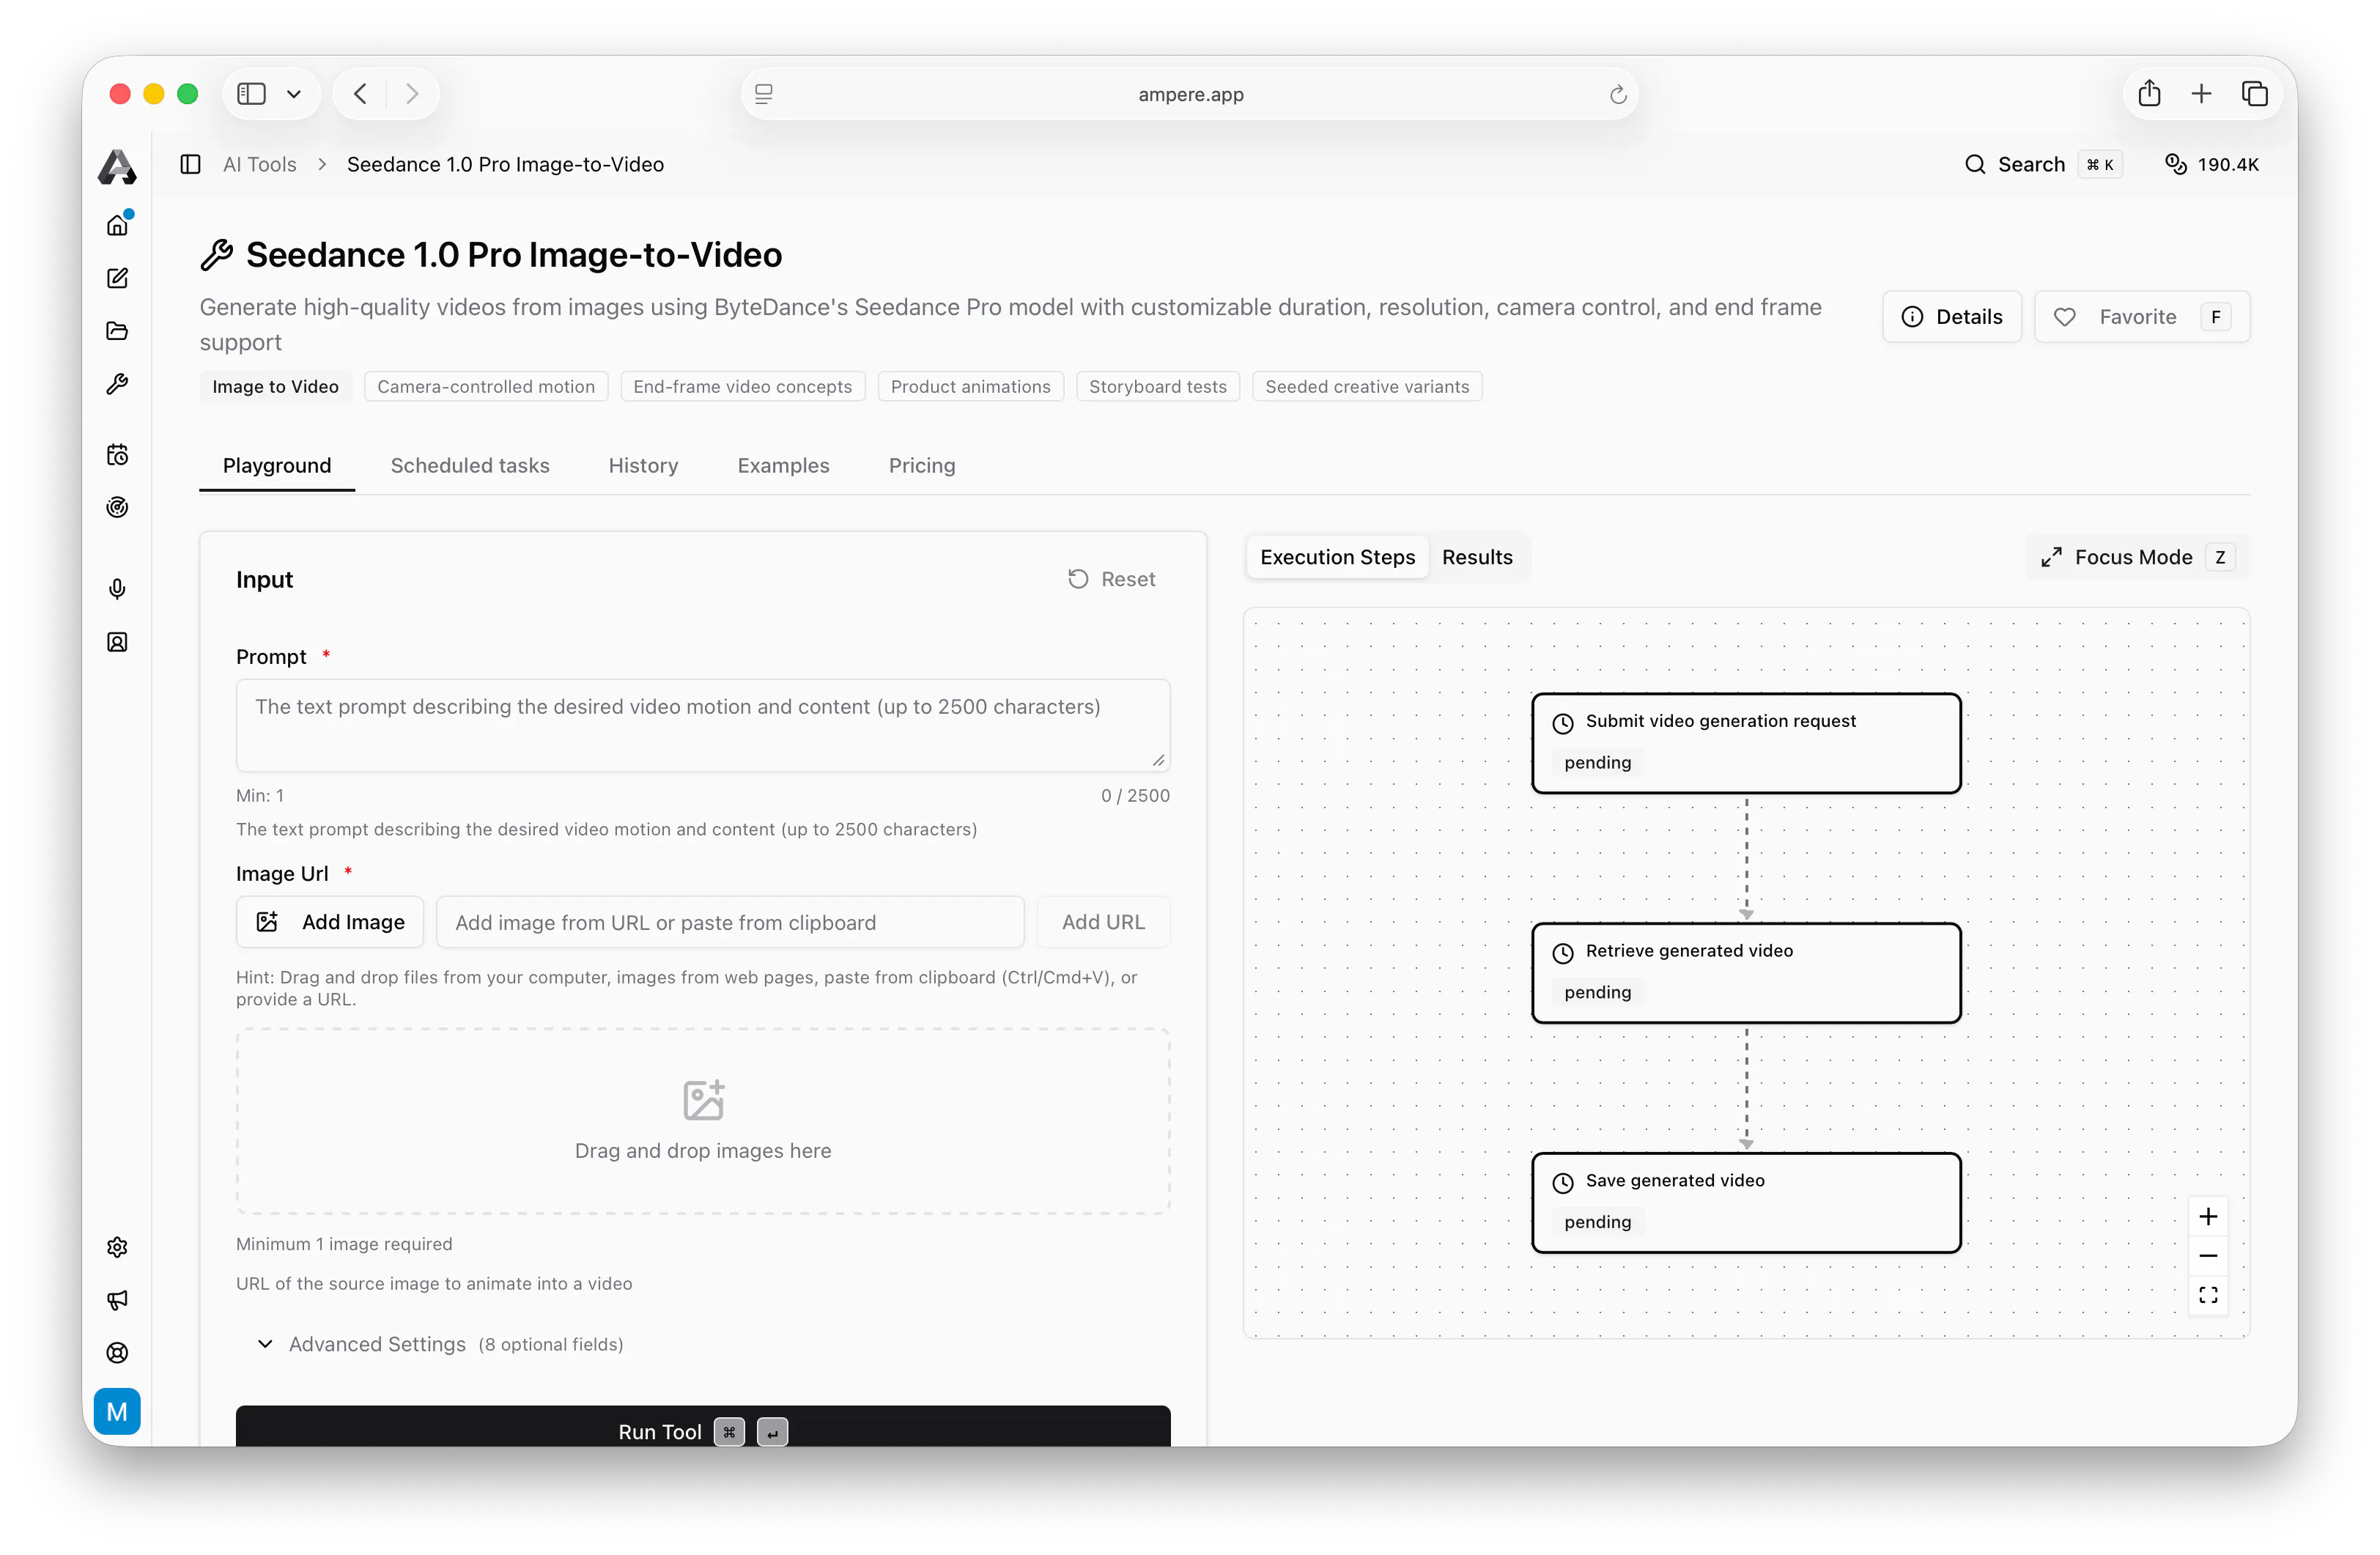The image size is (2380, 1555).
Task: Click the End-frame video concepts tag
Action: 742,387
